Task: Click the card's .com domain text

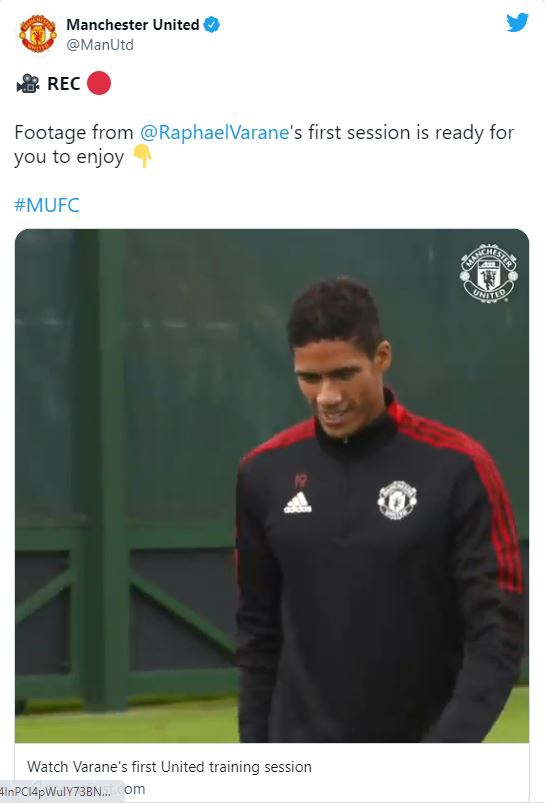Action: coord(134,789)
